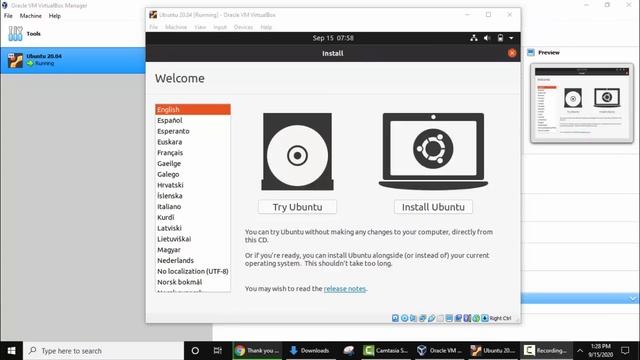Select No localization (UTF-8) language option
640x360 pixels.
[193, 271]
